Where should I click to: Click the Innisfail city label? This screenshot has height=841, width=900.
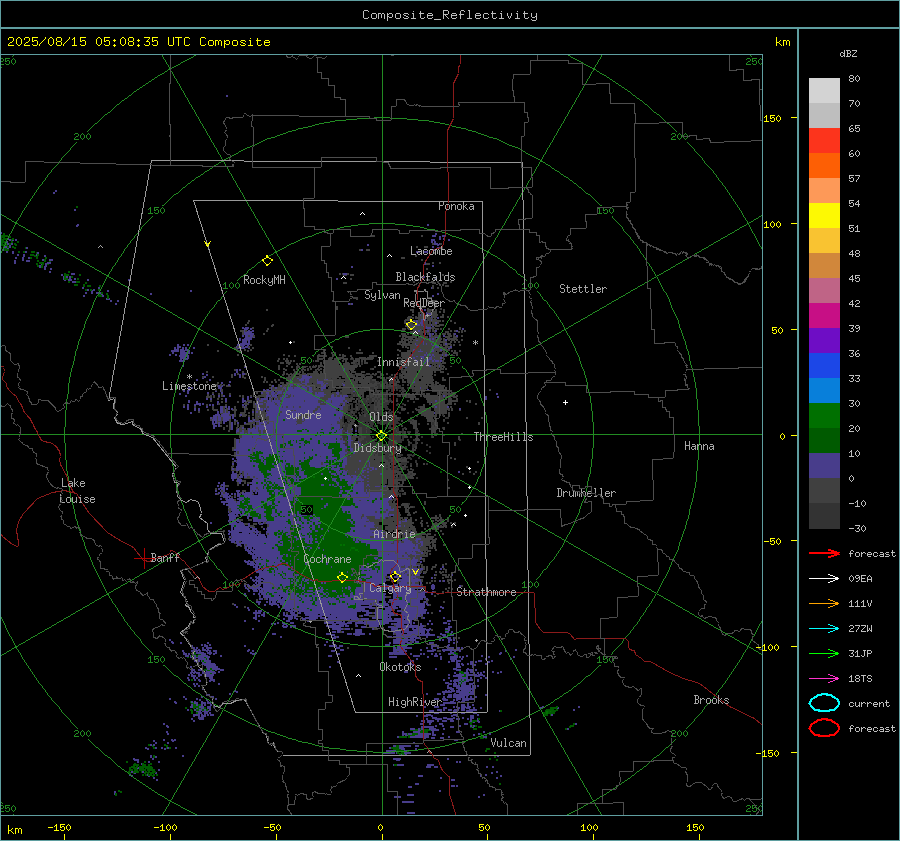(x=404, y=362)
